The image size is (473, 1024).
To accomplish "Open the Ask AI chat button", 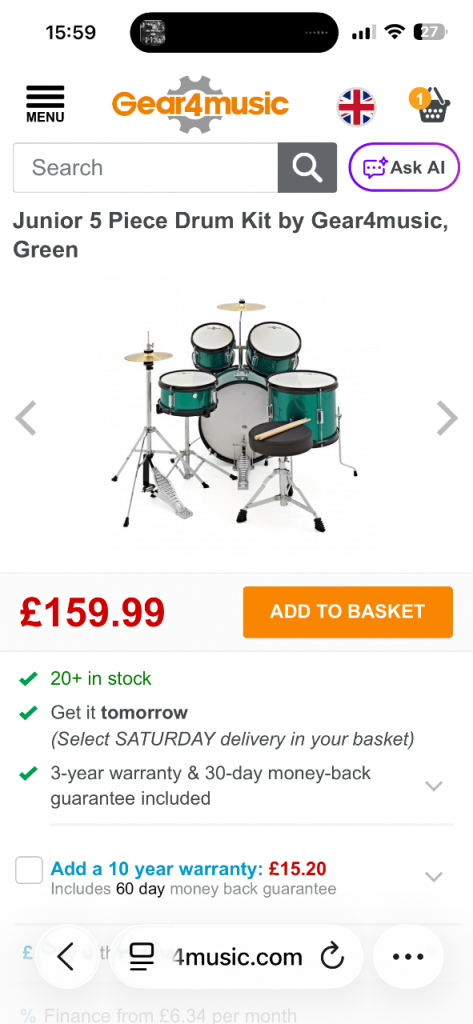I will pyautogui.click(x=404, y=167).
